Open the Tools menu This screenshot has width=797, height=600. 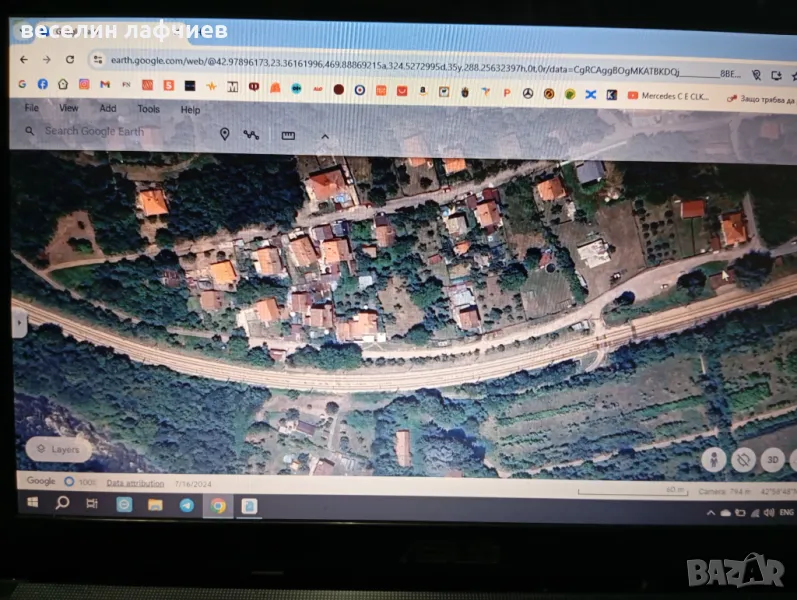coord(148,109)
